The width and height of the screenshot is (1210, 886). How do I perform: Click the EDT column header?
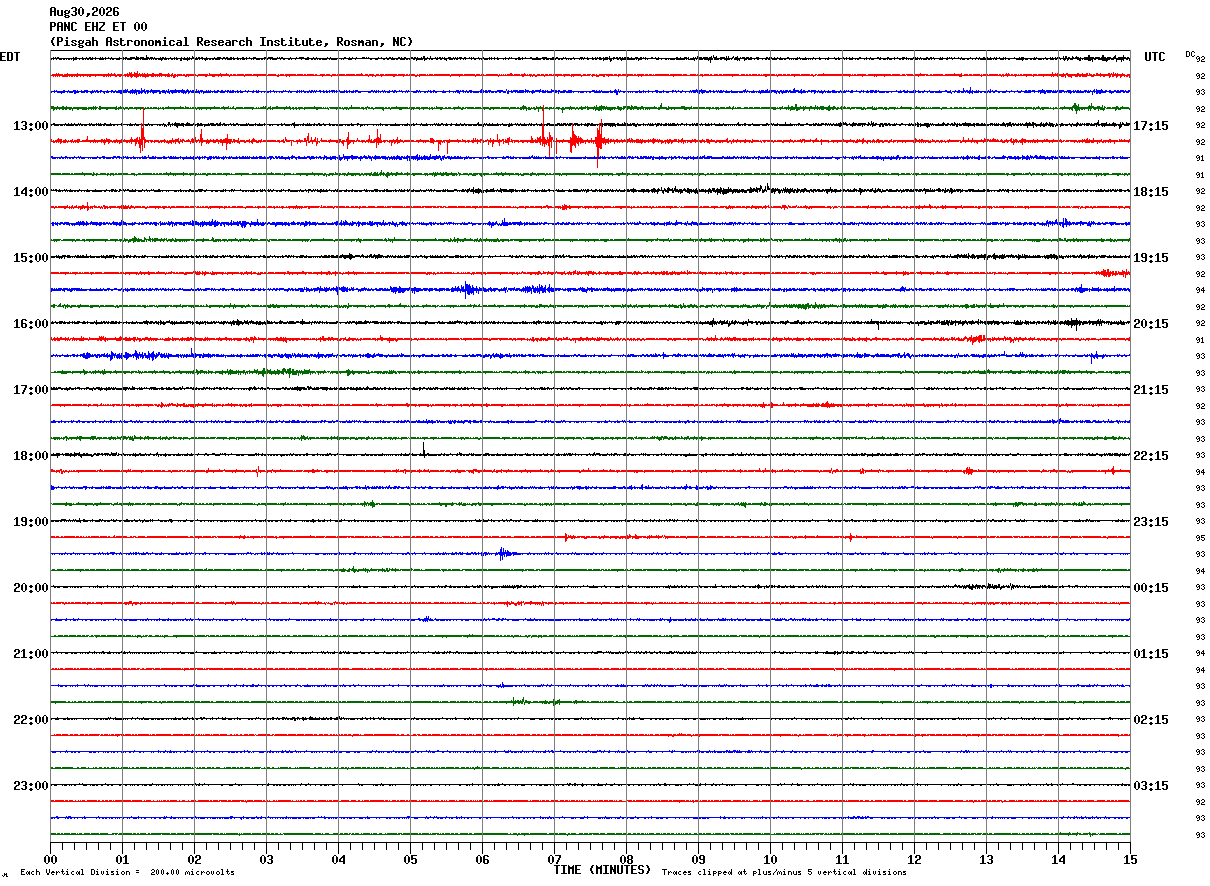click(10, 57)
